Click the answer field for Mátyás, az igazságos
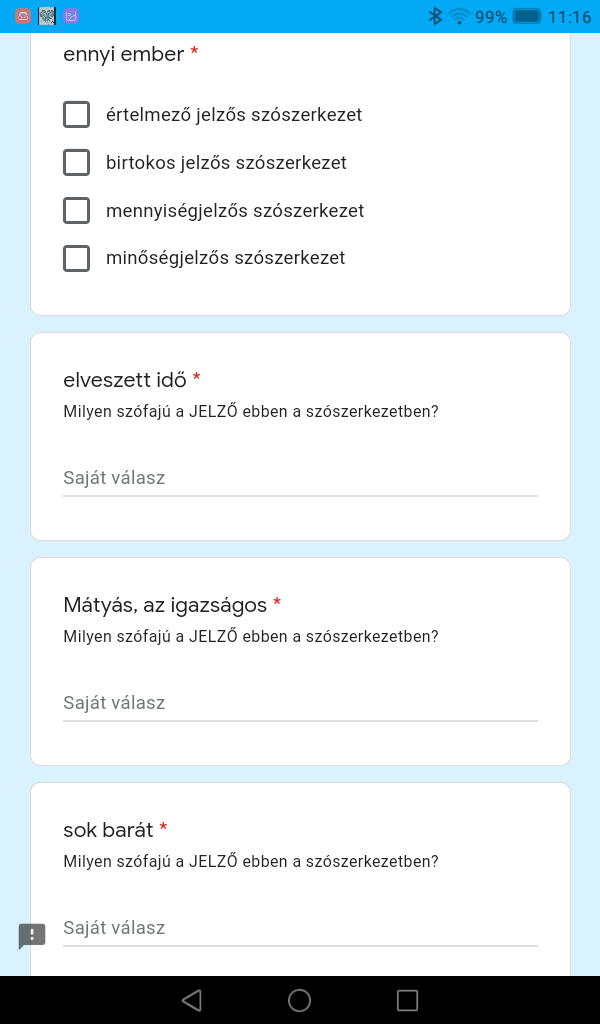 coord(300,703)
